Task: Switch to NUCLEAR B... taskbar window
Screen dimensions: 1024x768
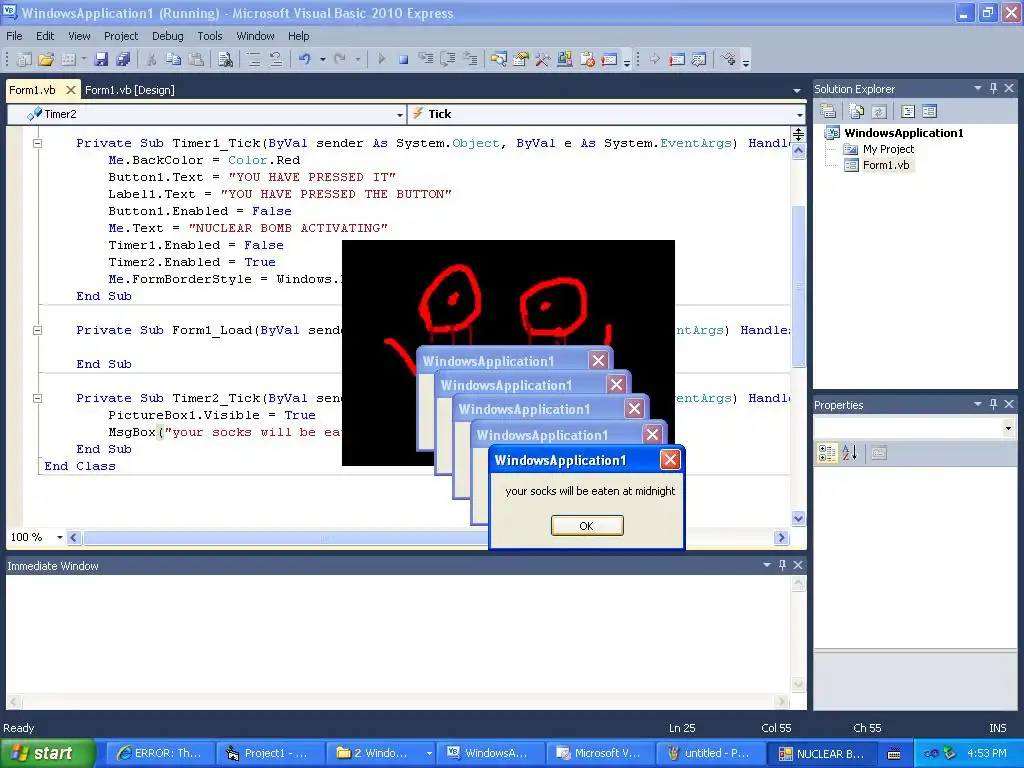Action: click(x=822, y=754)
